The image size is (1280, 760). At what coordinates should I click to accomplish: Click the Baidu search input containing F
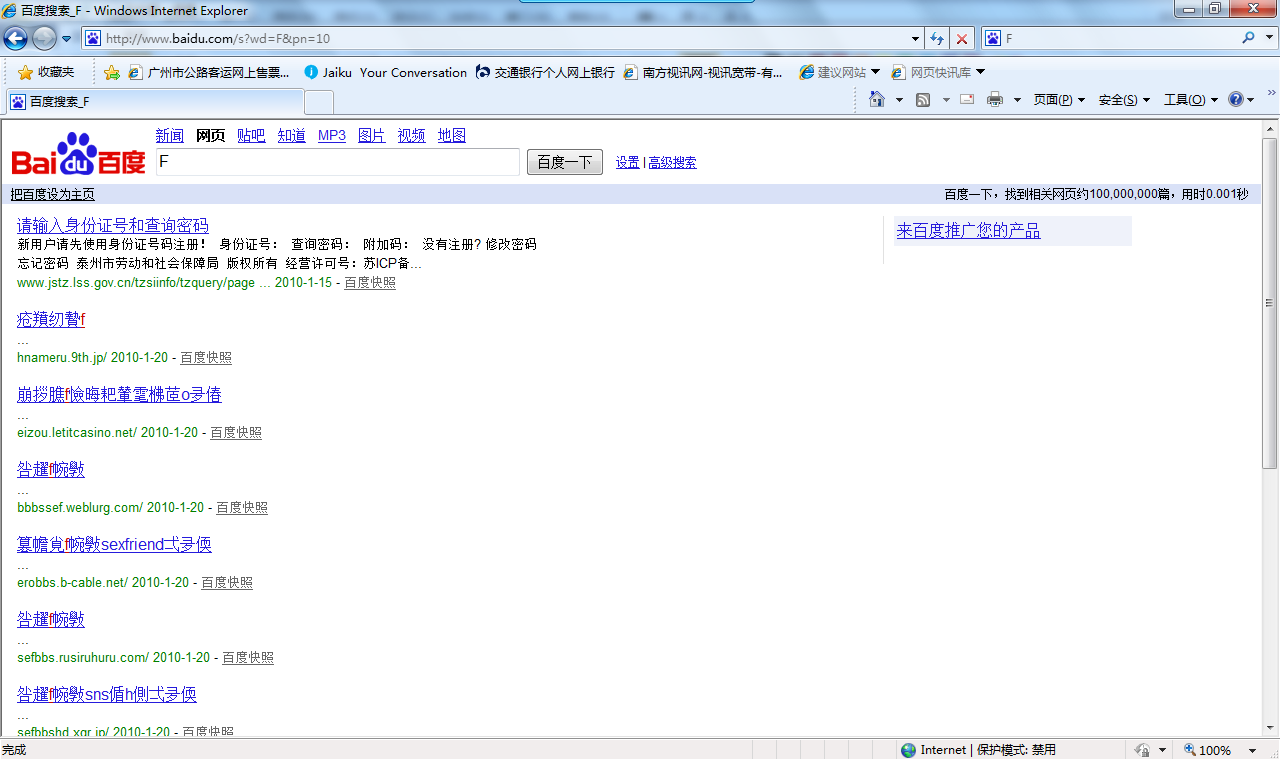[338, 162]
